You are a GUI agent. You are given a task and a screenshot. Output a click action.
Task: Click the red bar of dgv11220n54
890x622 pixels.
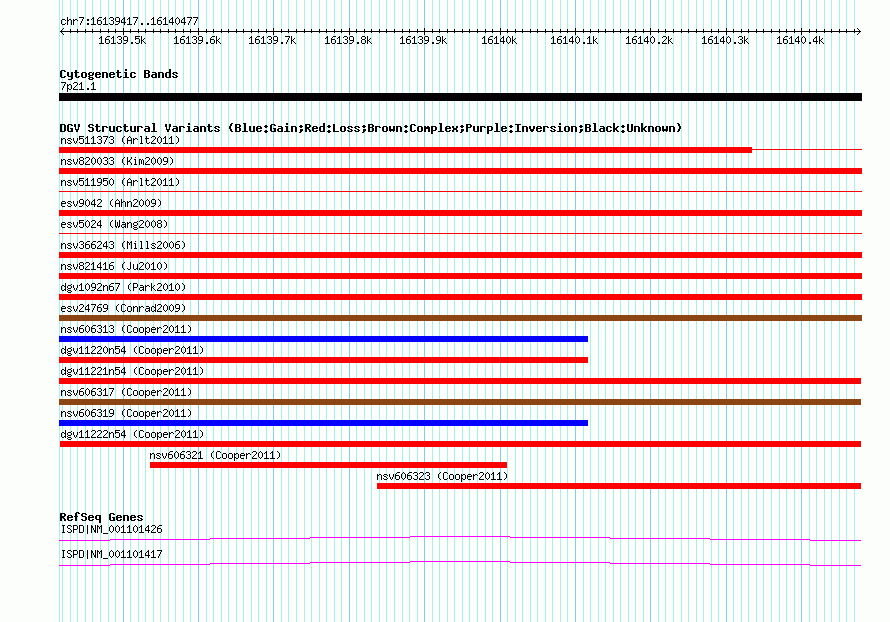(x=324, y=360)
